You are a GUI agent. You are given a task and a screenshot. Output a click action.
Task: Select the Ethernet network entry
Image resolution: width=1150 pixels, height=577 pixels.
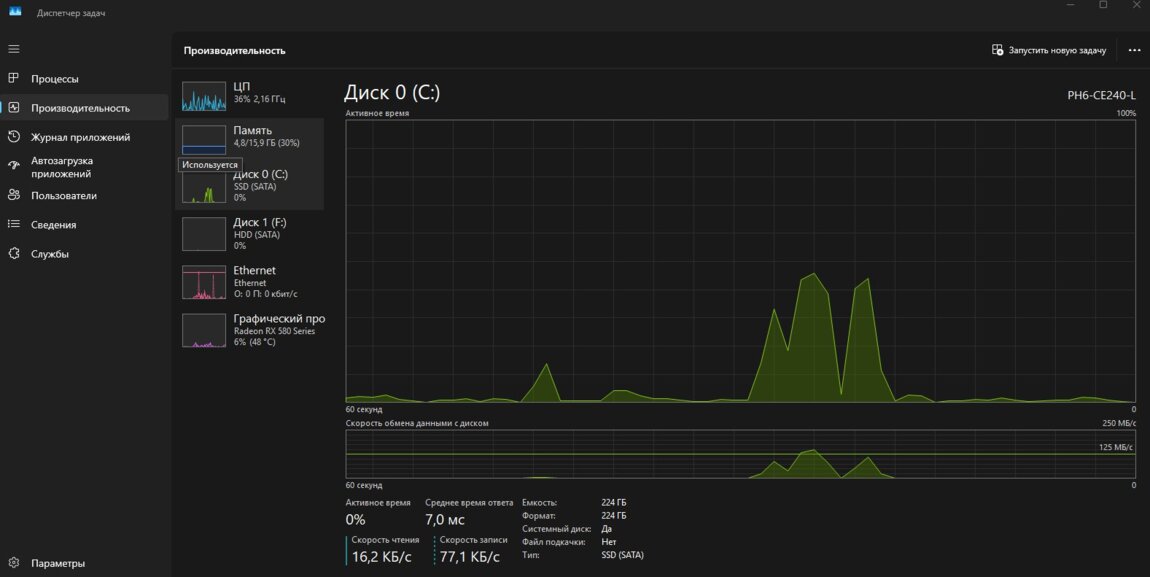coord(250,282)
